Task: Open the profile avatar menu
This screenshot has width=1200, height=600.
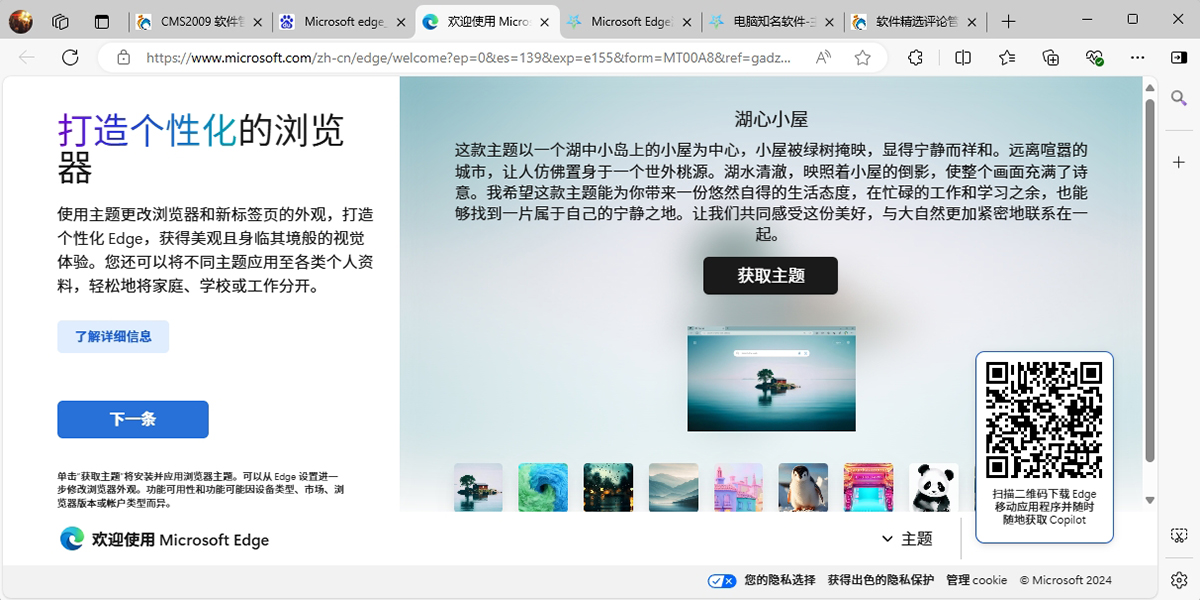Action: 20,20
